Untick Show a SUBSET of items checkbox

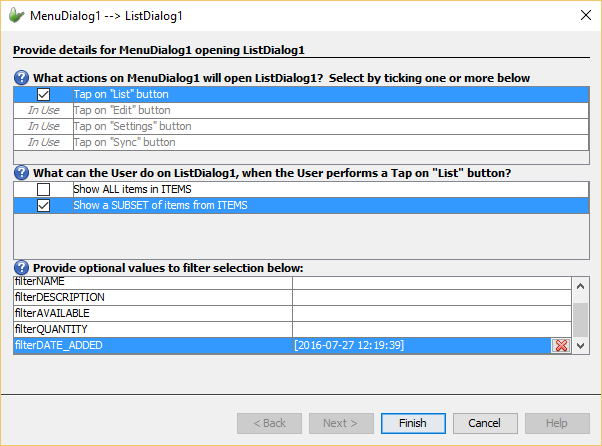click(x=43, y=205)
